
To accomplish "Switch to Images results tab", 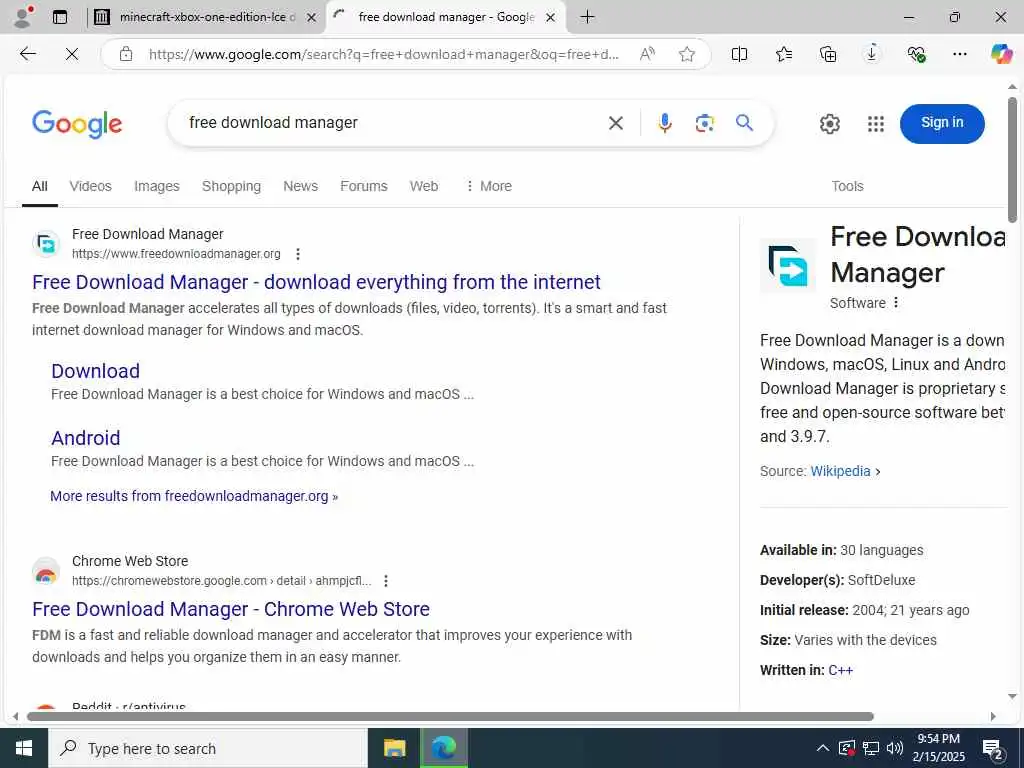I will [157, 186].
